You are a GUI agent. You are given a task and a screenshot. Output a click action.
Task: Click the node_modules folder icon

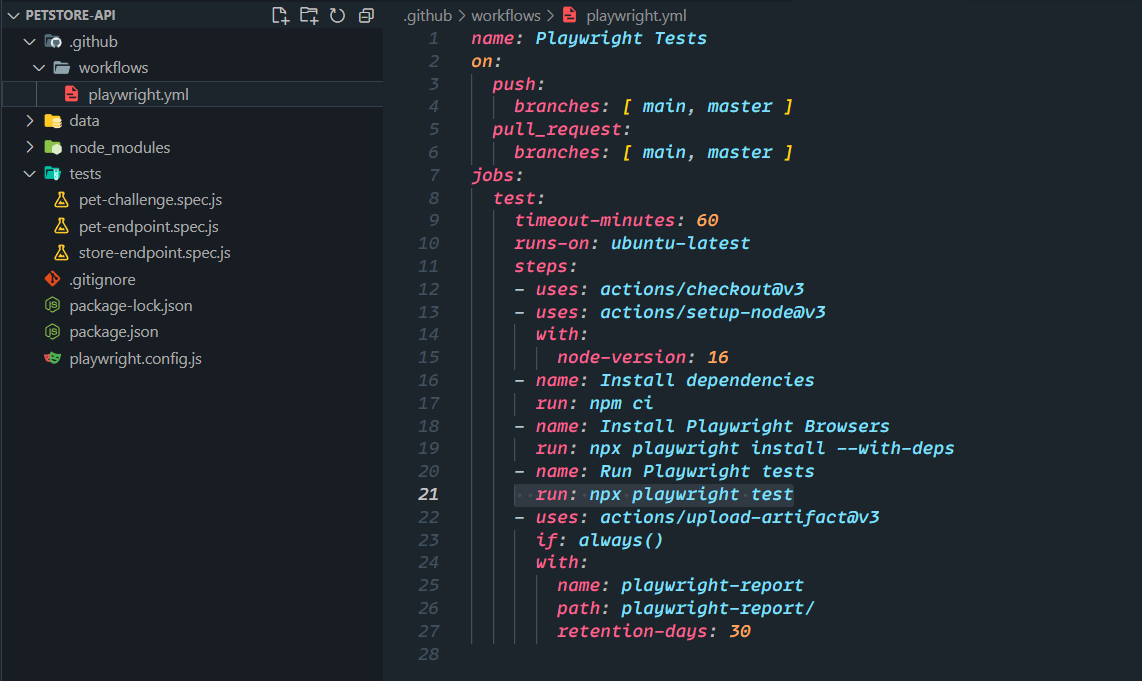[53, 147]
